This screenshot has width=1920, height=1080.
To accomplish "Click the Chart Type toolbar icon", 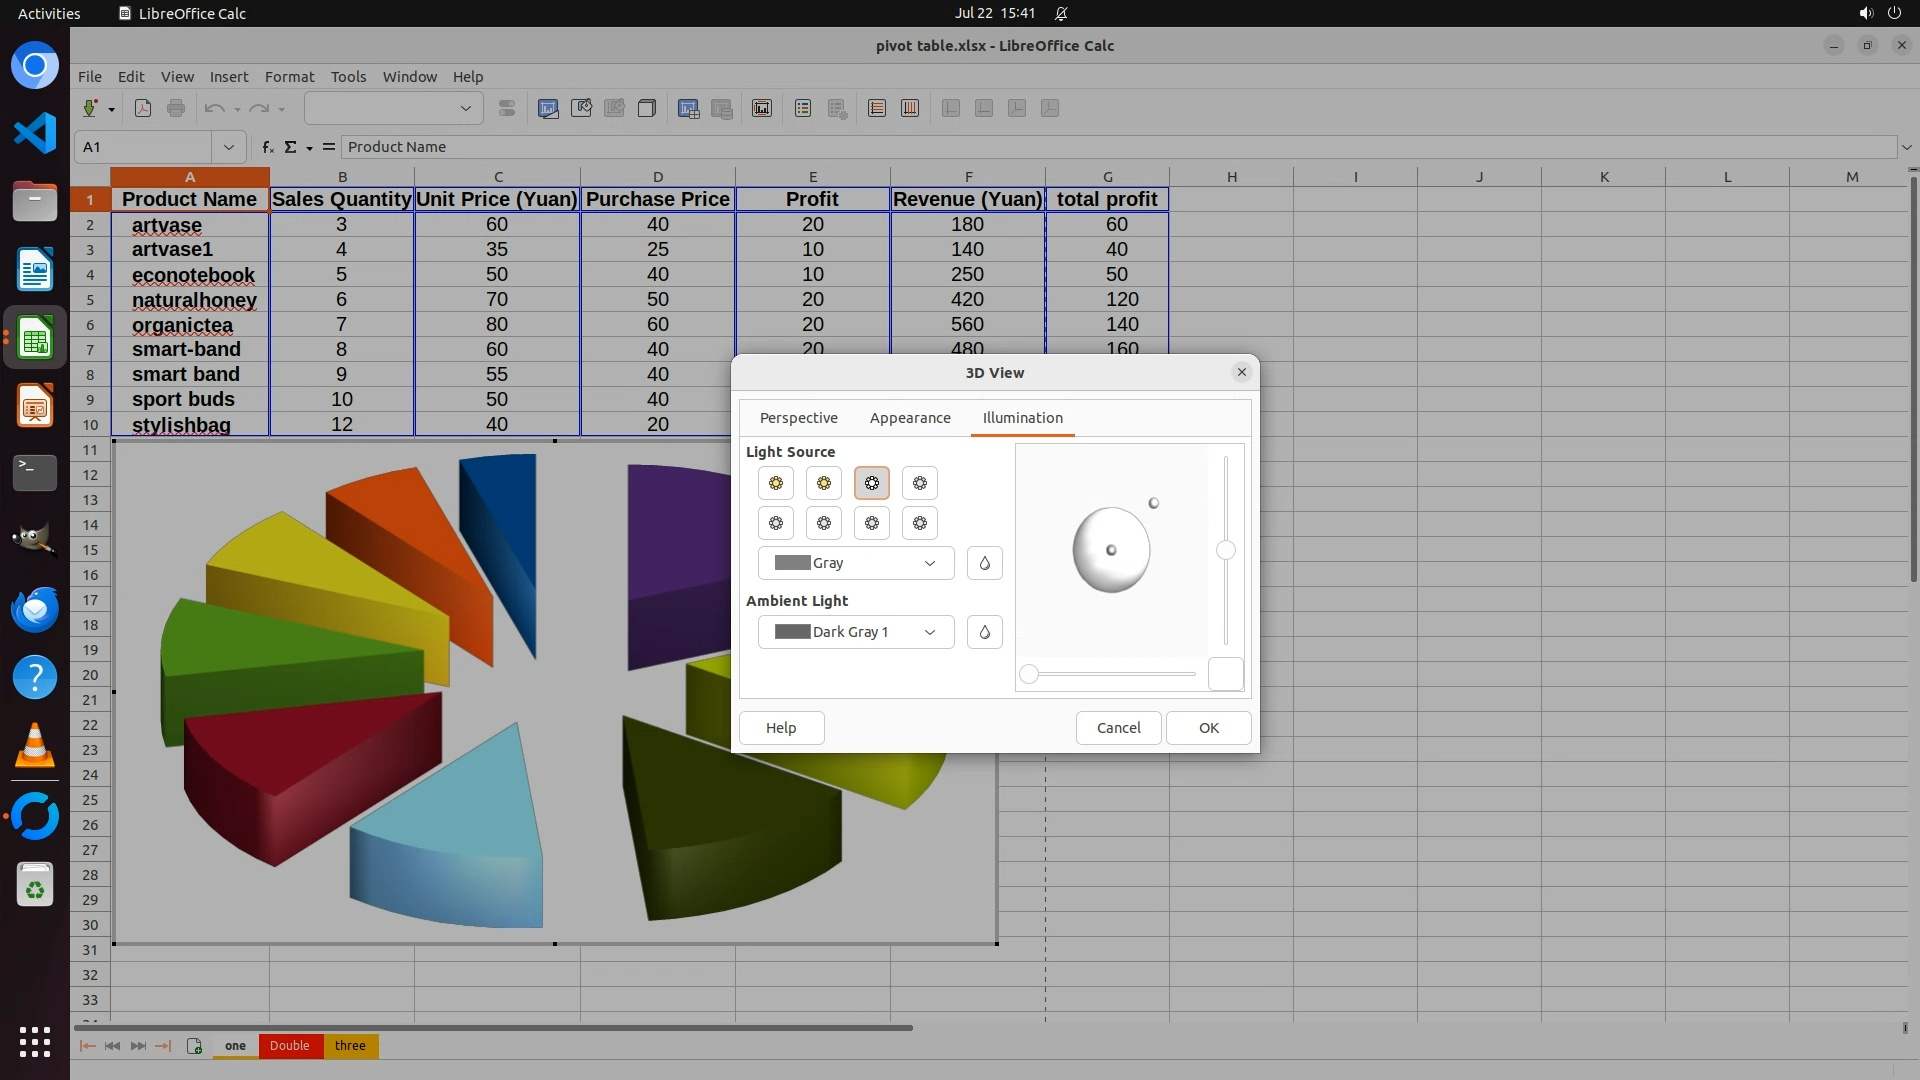I will point(548,108).
